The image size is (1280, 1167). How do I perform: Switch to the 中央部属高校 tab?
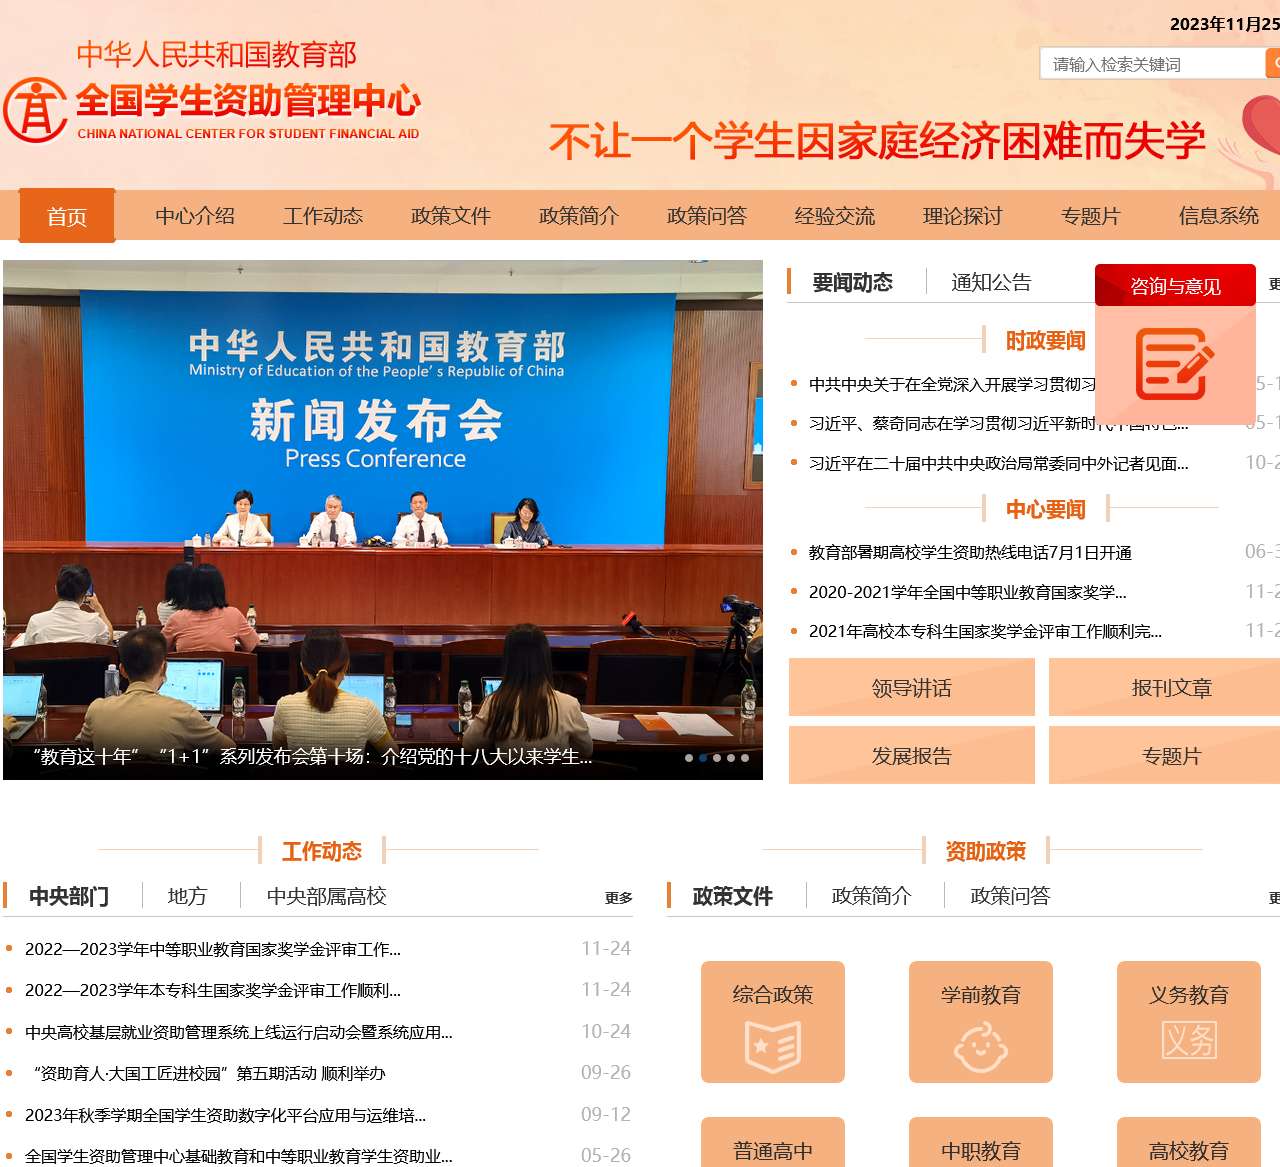(x=327, y=896)
